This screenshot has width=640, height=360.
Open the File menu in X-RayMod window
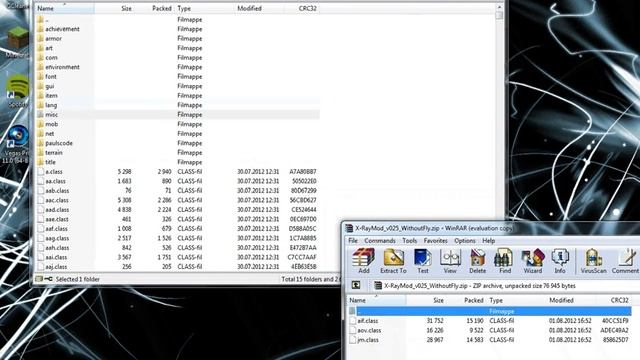pyautogui.click(x=353, y=241)
